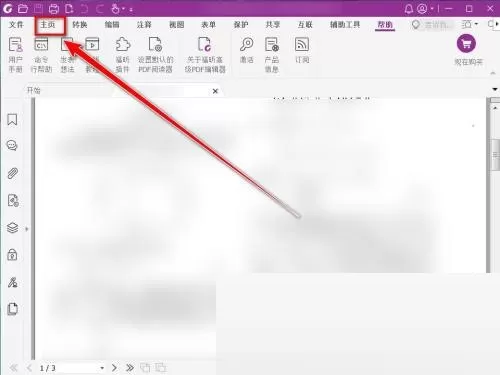The image size is (500, 375).
Task: Switch to the 主页 tab
Action: 48,25
